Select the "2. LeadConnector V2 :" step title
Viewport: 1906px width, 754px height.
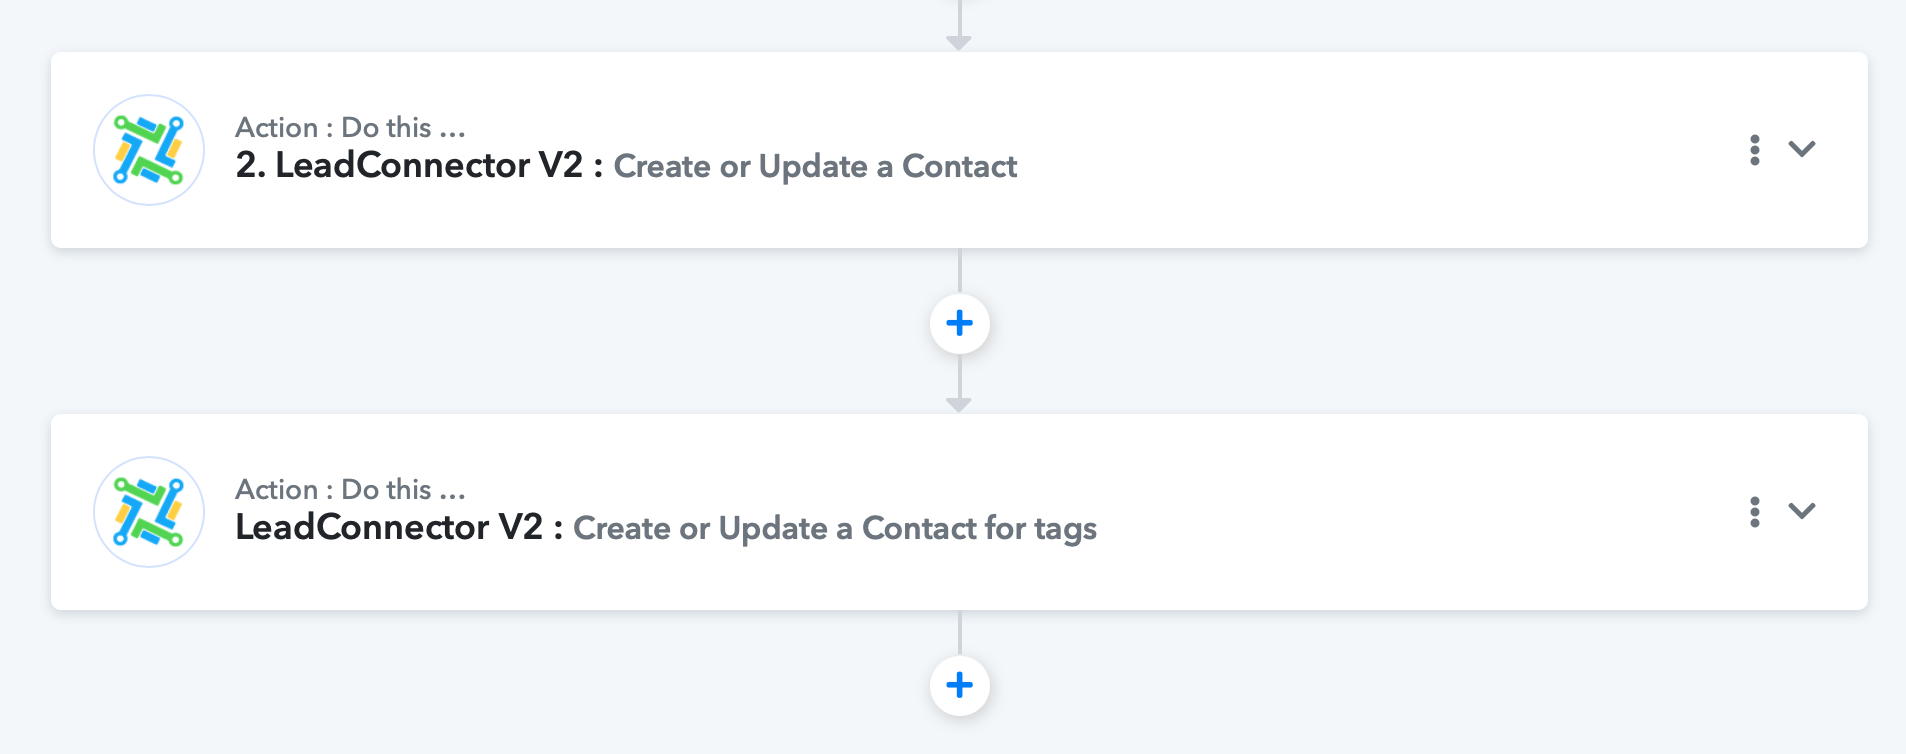pyautogui.click(x=419, y=165)
